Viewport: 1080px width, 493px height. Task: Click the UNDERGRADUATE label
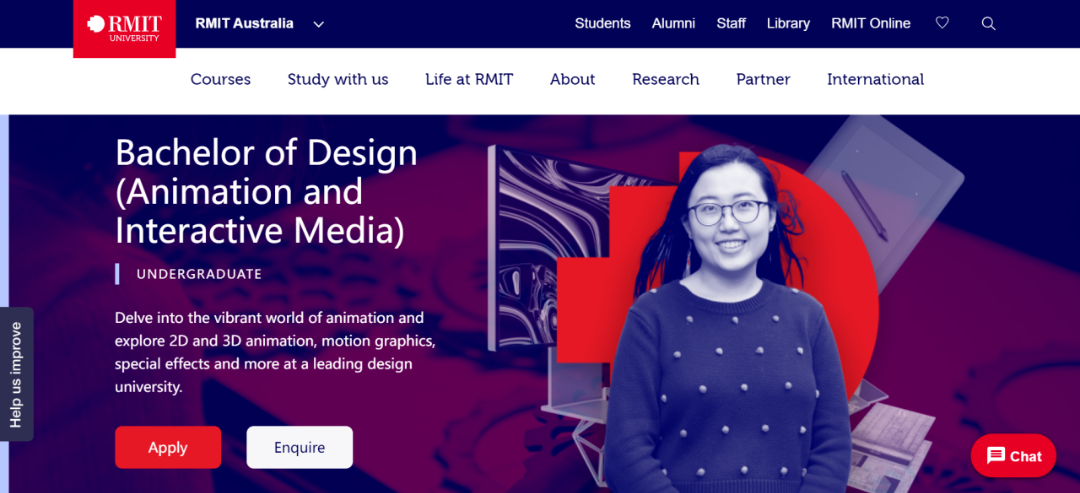(199, 274)
